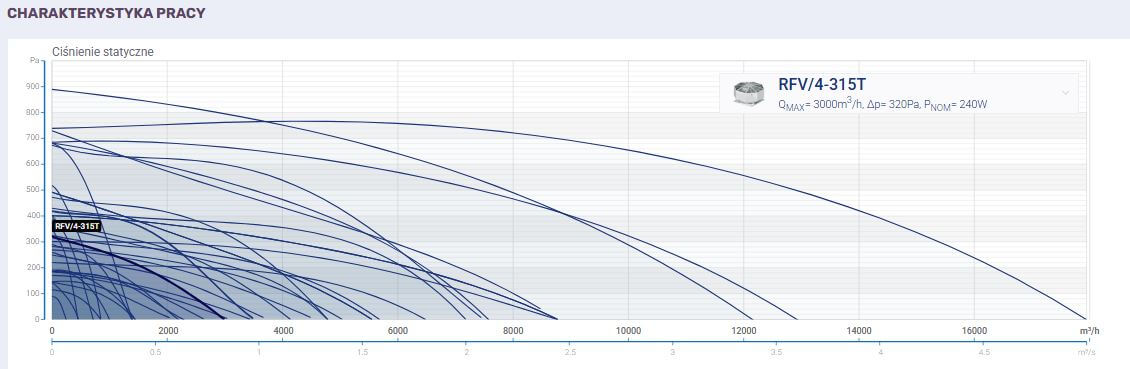This screenshot has width=1130, height=369.
Task: Open the RFV/4-315T model title in selector
Action: 822,84
